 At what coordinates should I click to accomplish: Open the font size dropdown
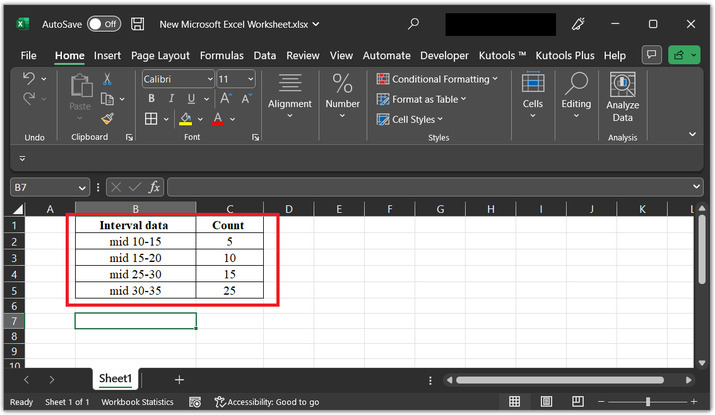pos(250,79)
